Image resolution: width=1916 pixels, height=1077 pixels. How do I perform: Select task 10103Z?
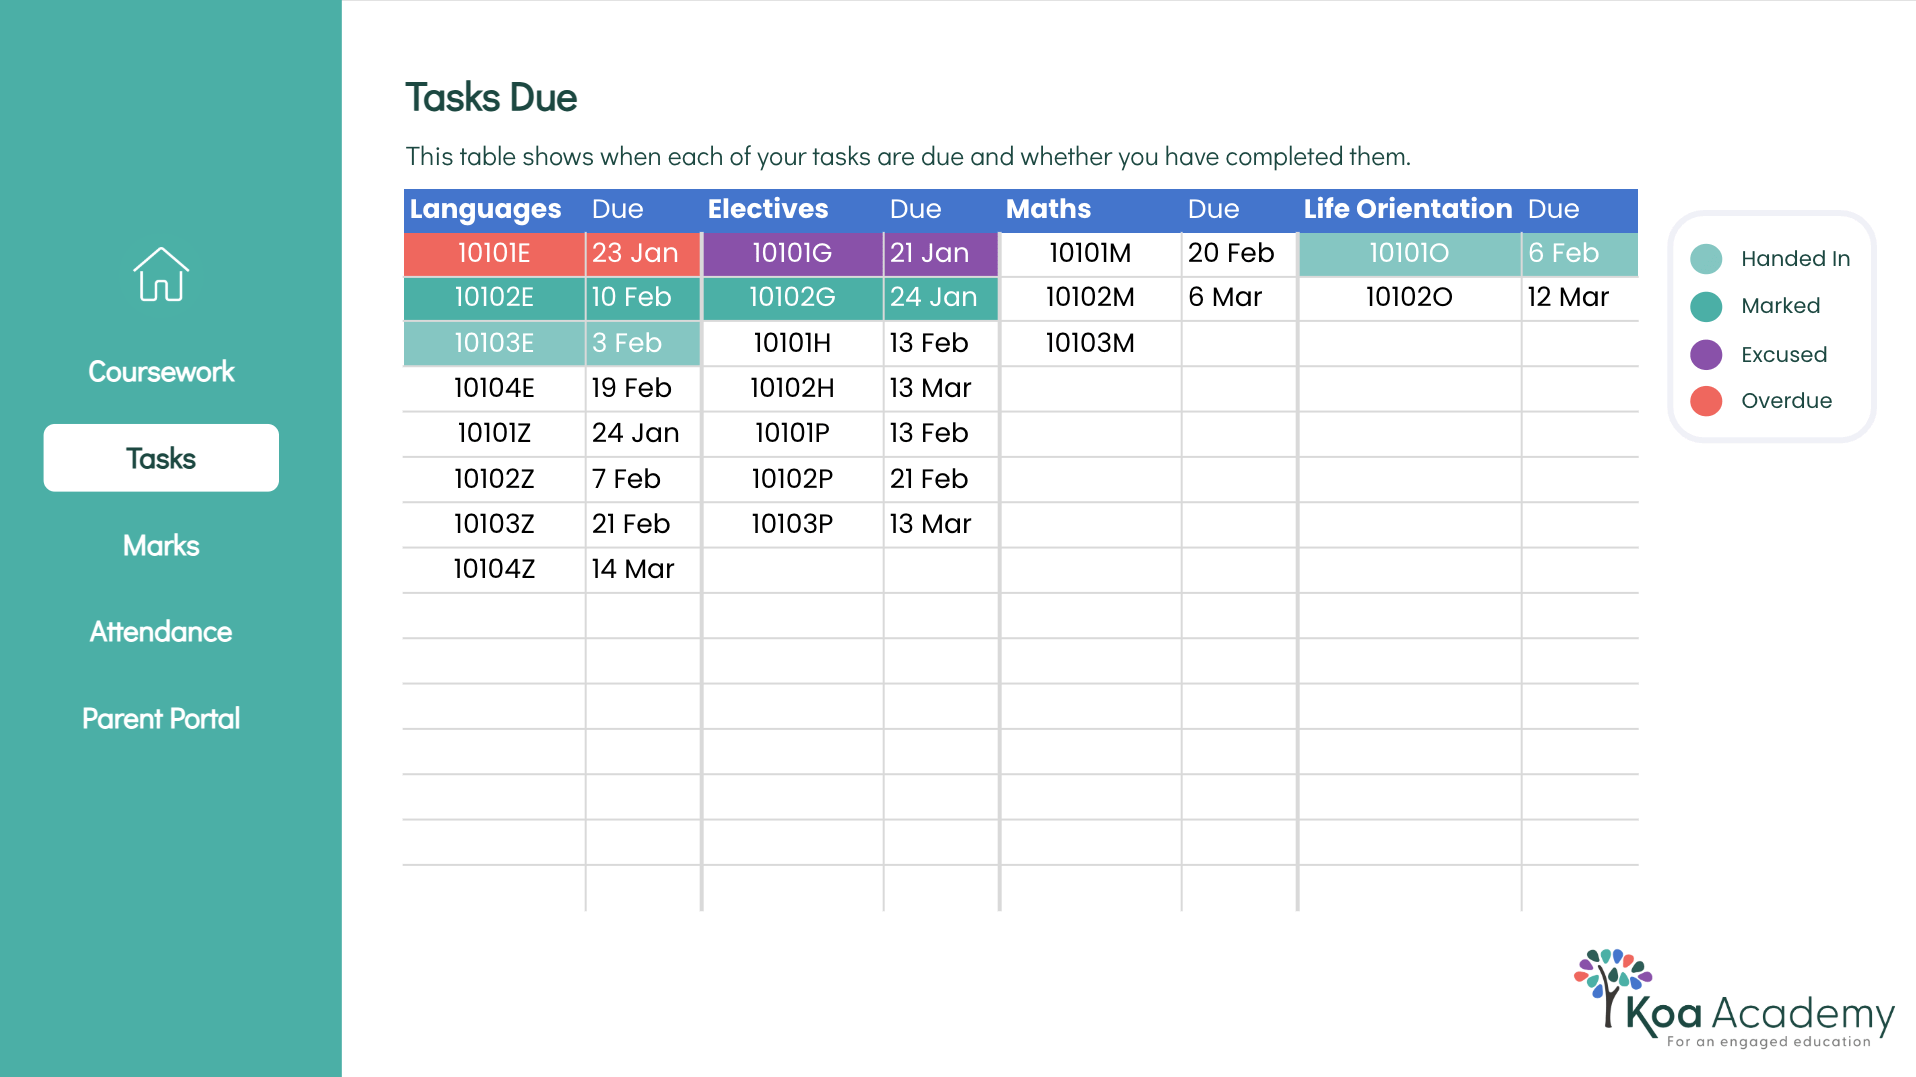pyautogui.click(x=494, y=524)
